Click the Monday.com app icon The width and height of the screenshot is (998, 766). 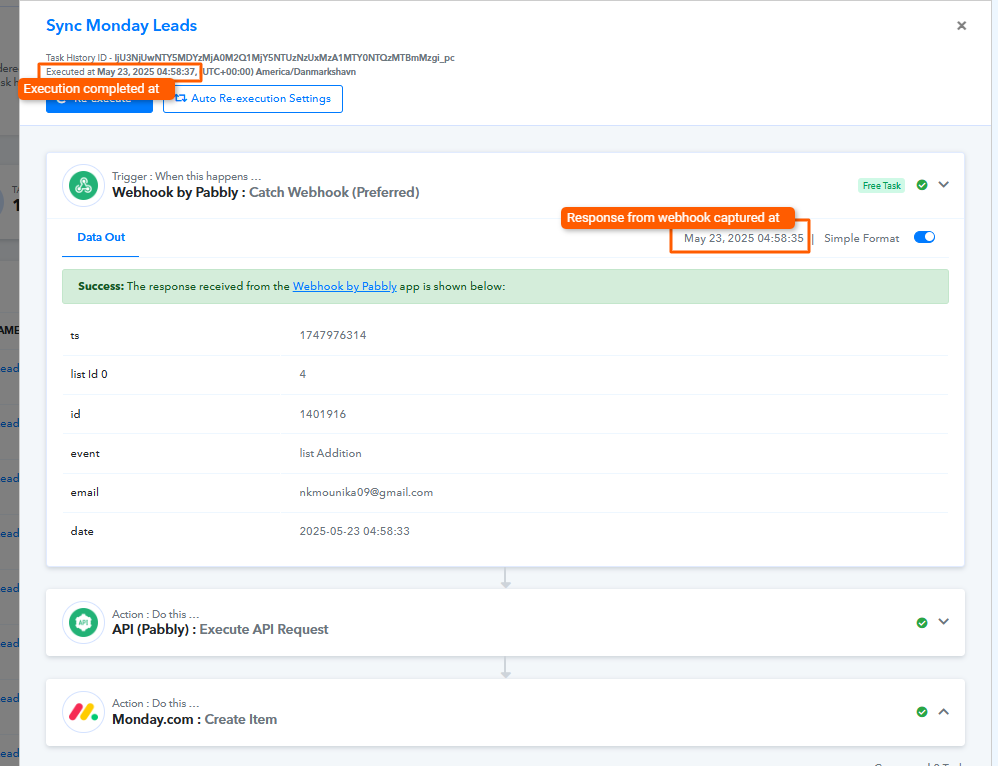tap(84, 712)
